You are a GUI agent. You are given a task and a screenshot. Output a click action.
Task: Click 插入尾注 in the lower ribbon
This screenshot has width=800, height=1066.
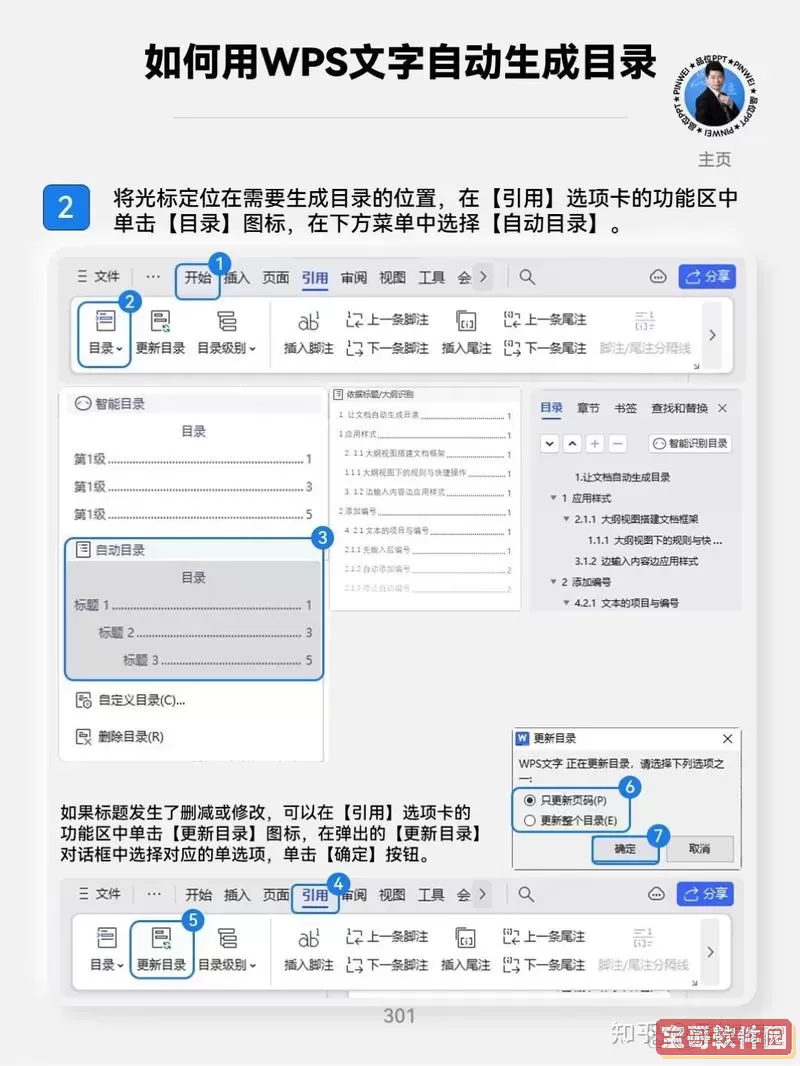466,950
